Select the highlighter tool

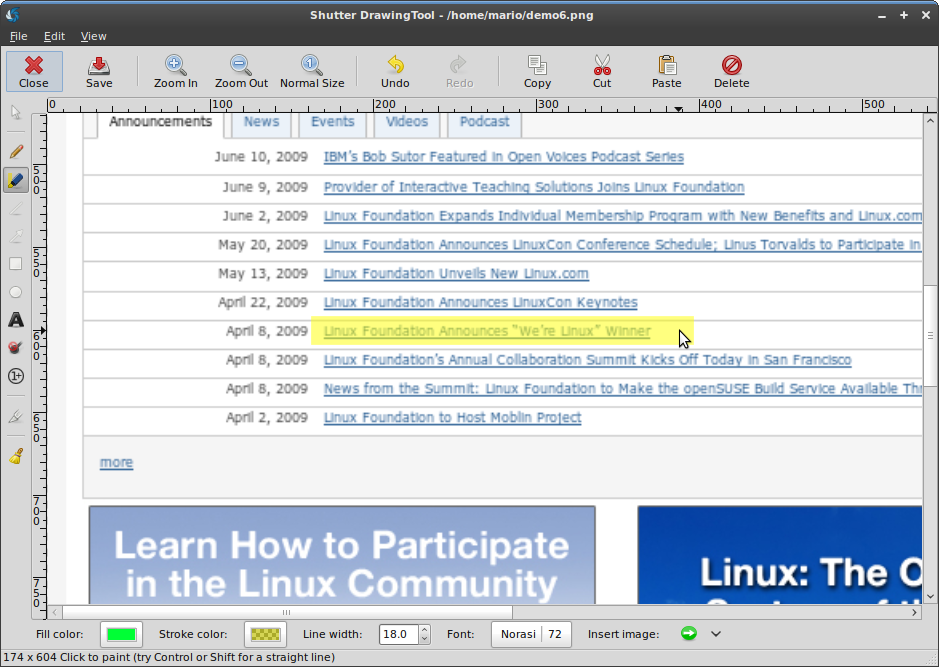click(15, 180)
